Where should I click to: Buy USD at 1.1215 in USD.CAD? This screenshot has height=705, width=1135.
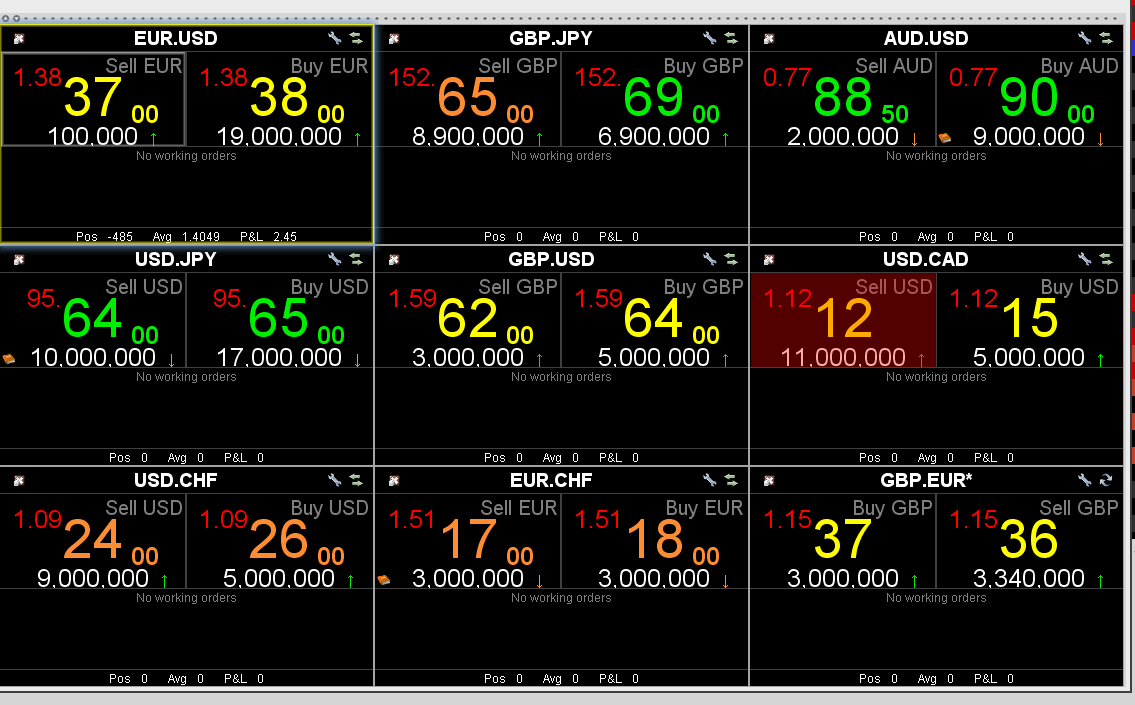coord(1029,320)
